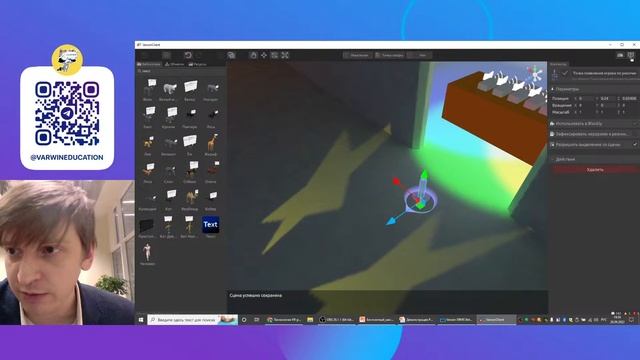Click the checkmark icon in the inspector header
This screenshot has width=640, height=360.
(x=565, y=73)
